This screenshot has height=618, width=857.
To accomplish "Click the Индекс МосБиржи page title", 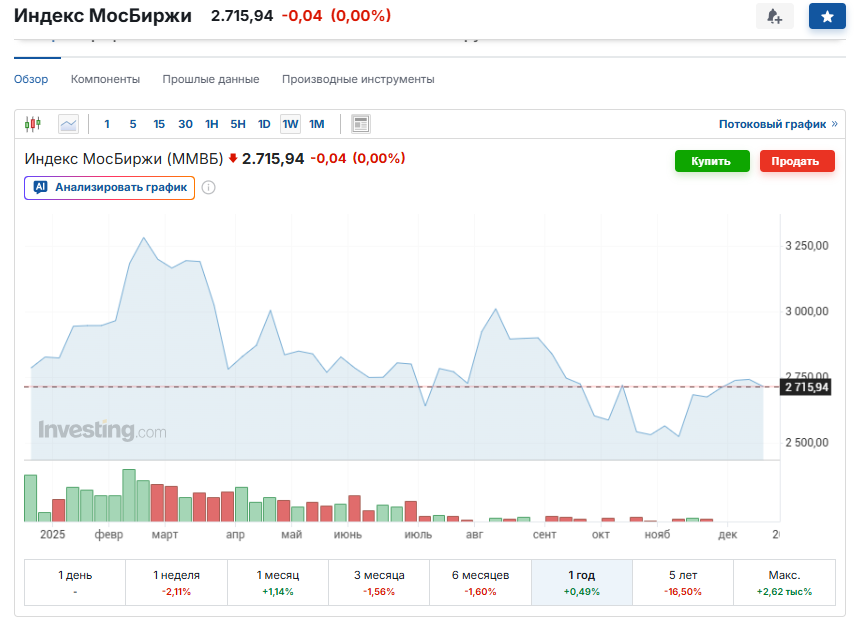I will coord(103,15).
